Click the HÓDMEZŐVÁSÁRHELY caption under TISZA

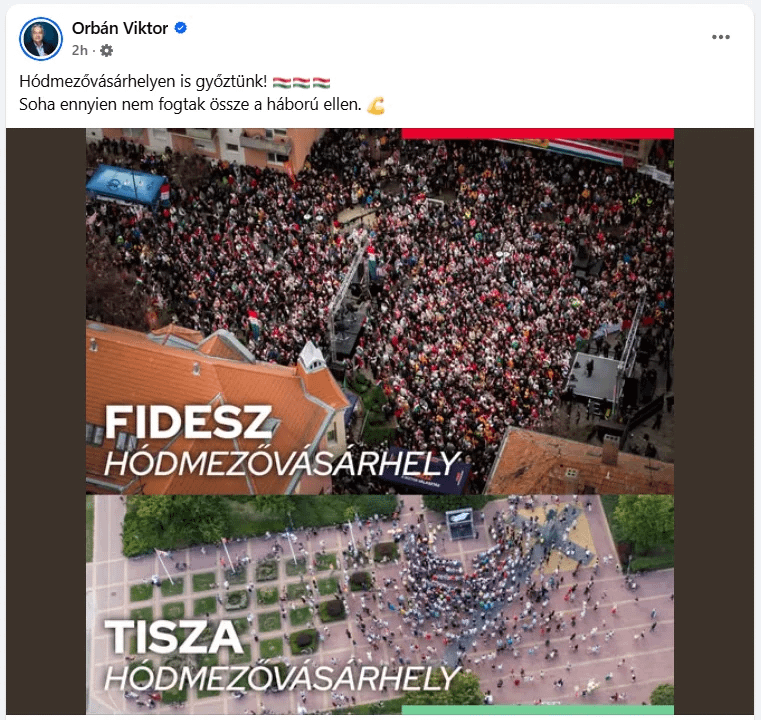(x=282, y=678)
